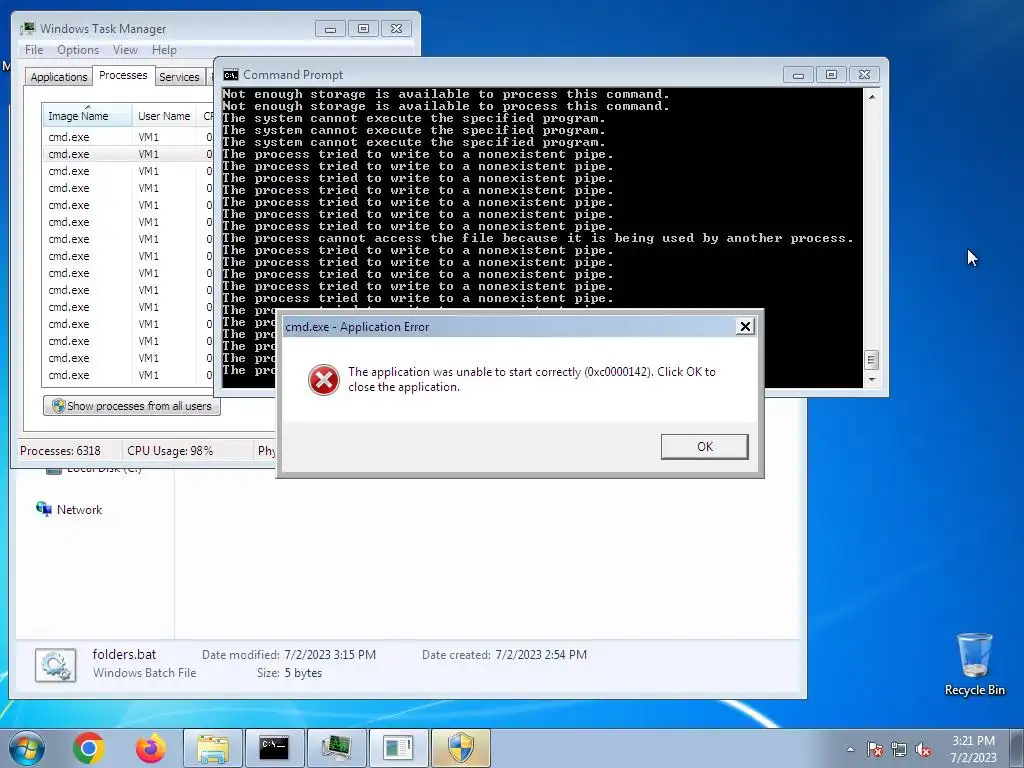
Task: Select the last visible cmd.exe row
Action: point(127,375)
